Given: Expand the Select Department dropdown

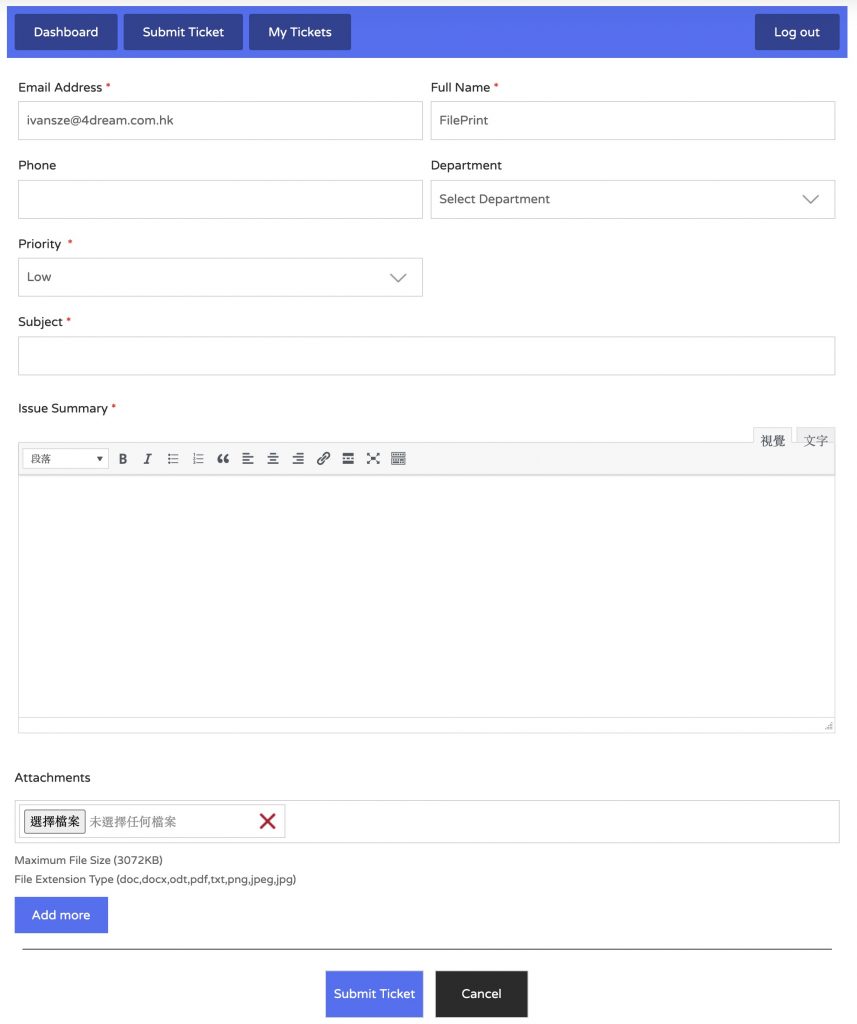Looking at the screenshot, I should click(x=632, y=199).
